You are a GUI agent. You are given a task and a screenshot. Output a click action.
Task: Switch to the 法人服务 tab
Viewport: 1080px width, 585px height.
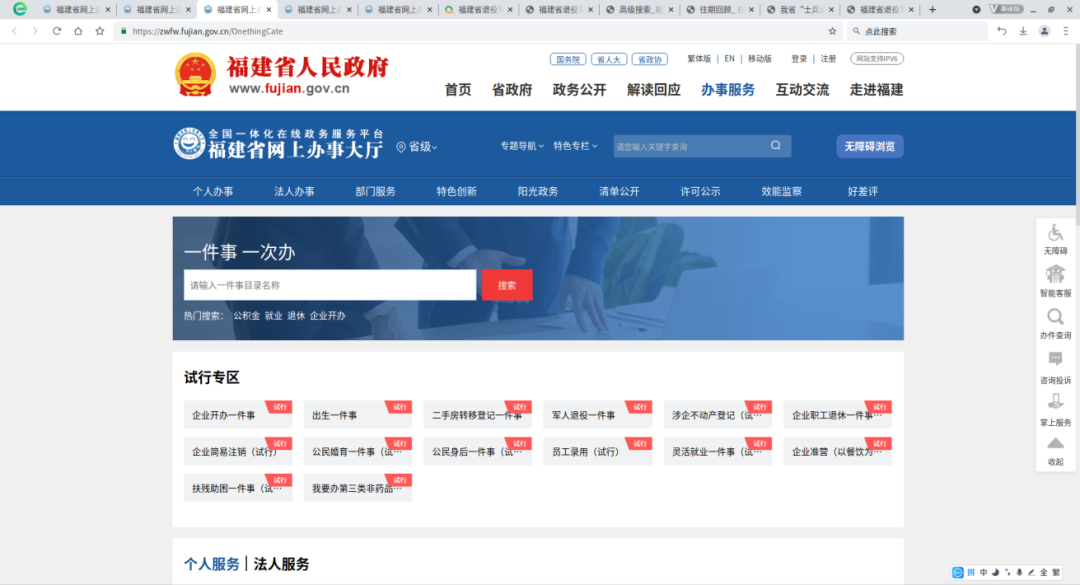tap(281, 564)
